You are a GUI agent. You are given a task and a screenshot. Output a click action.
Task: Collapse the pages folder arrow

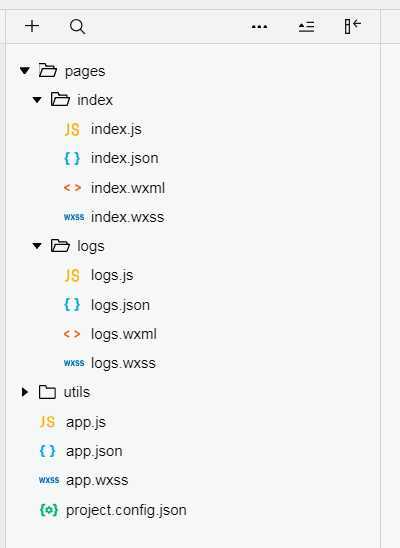click(x=24, y=71)
